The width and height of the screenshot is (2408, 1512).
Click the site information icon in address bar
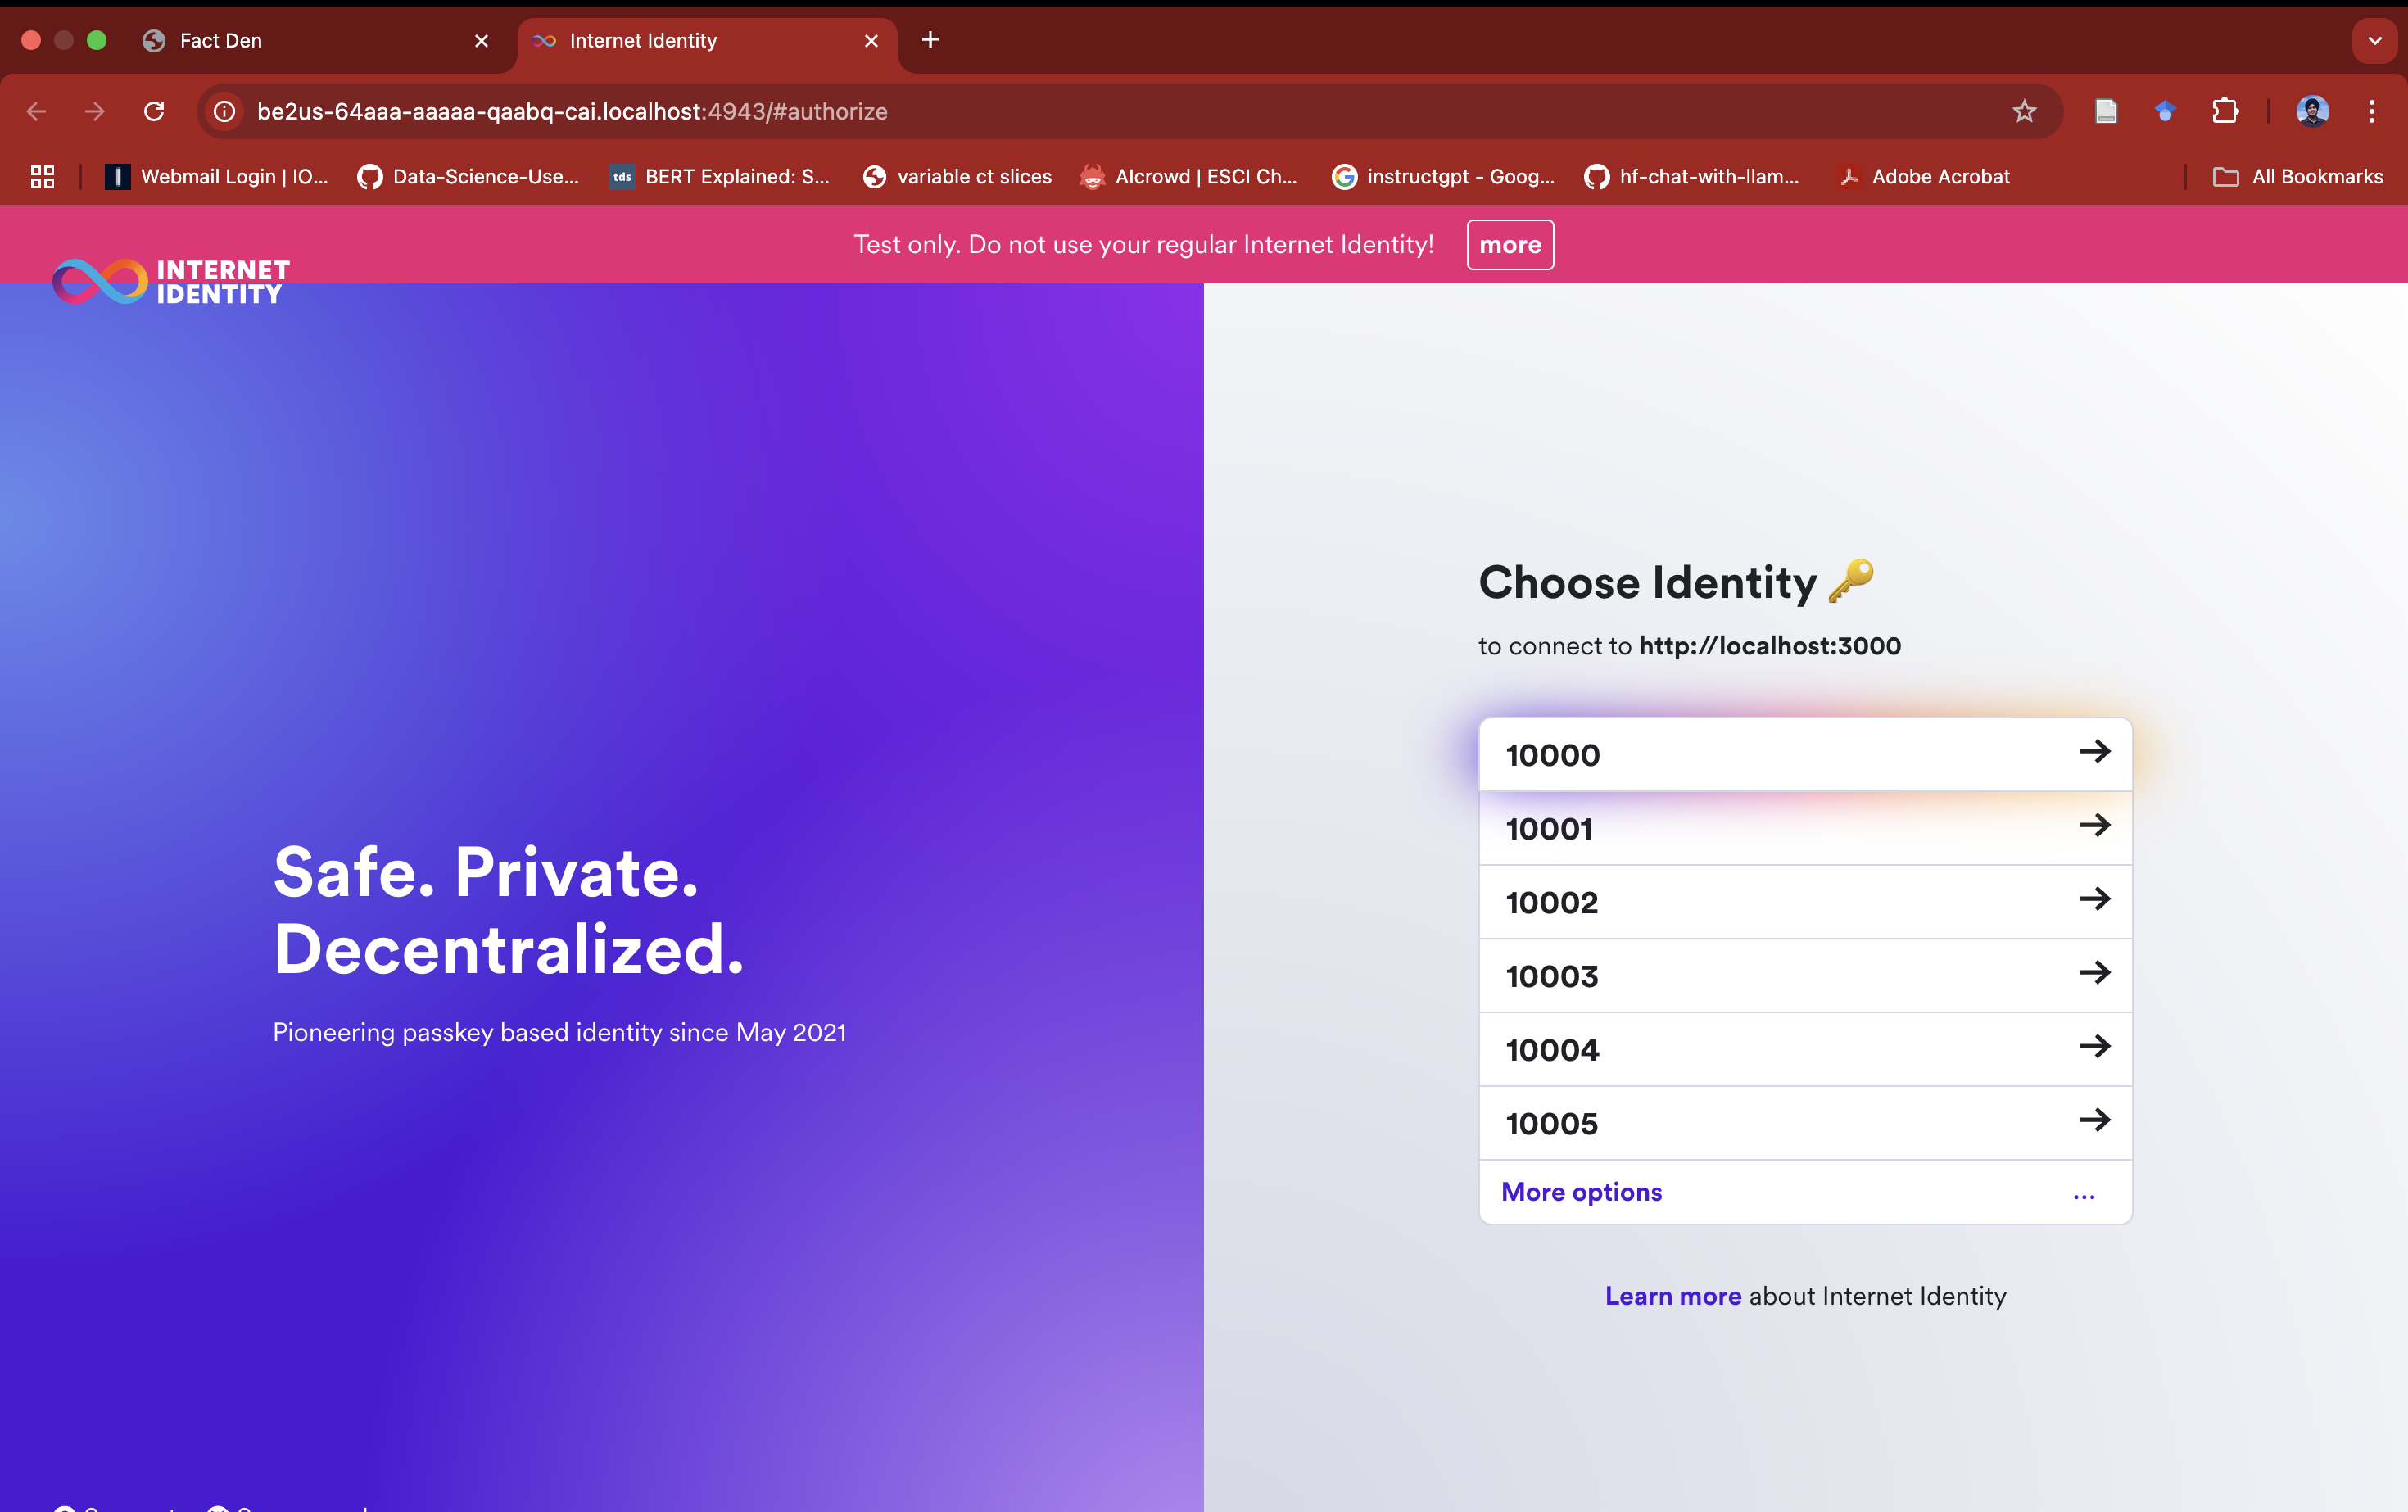click(225, 111)
